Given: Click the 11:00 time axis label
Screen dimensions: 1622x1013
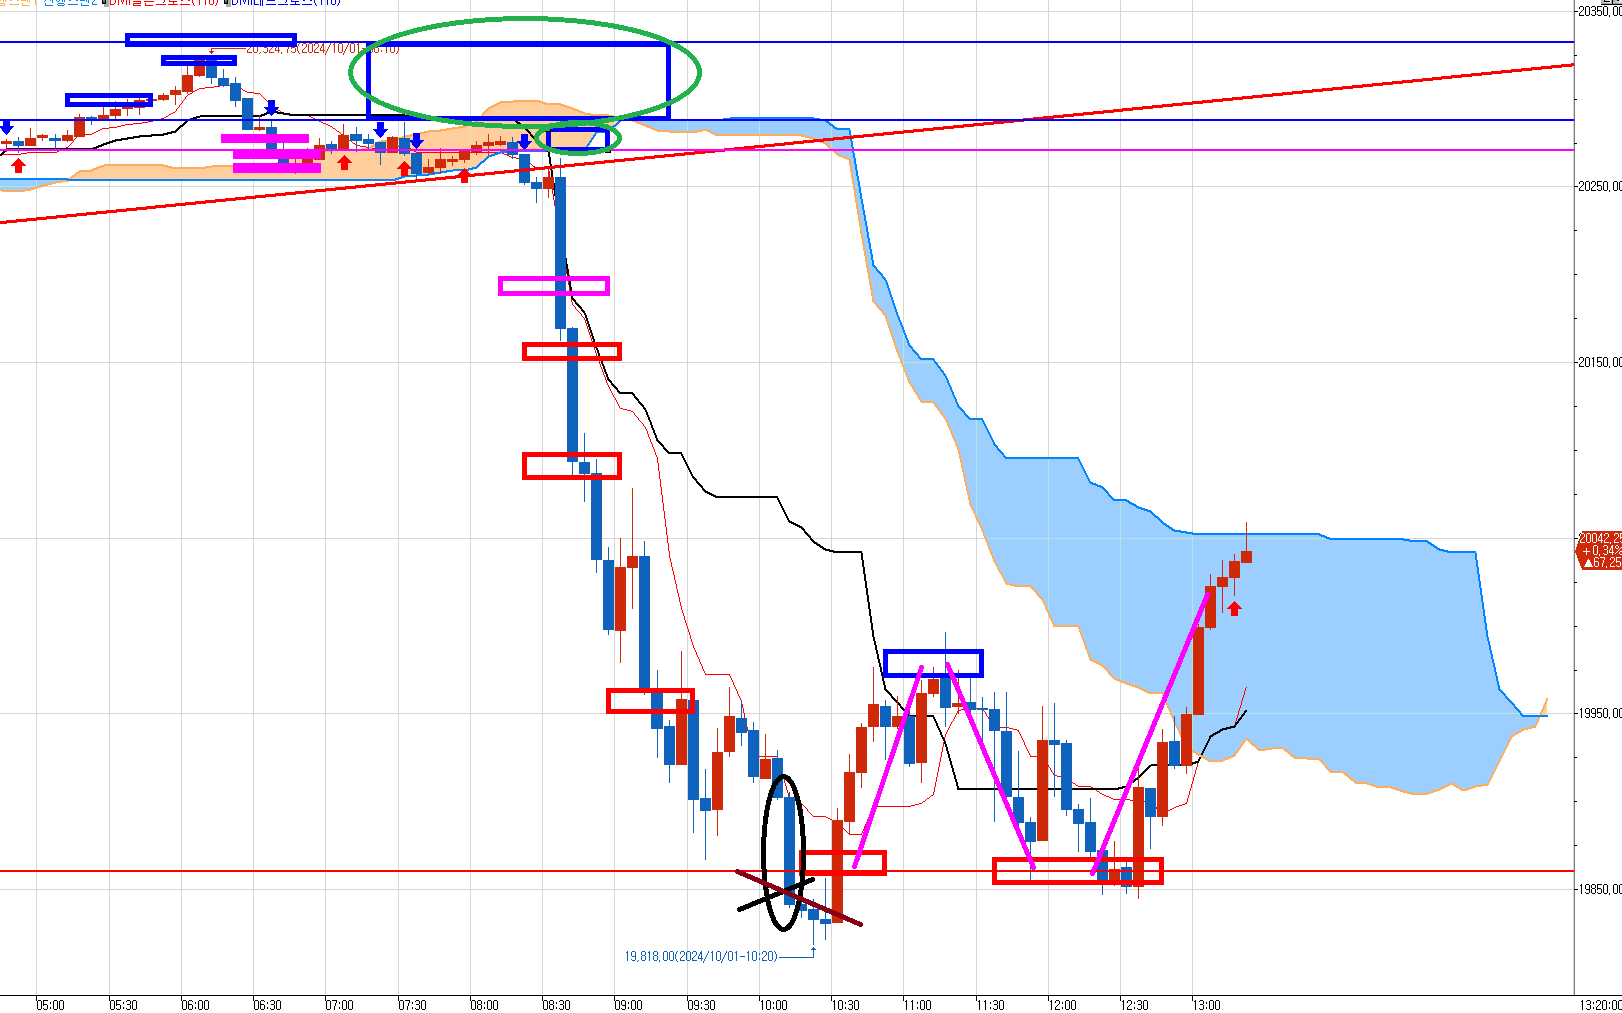Looking at the screenshot, I should [918, 1005].
